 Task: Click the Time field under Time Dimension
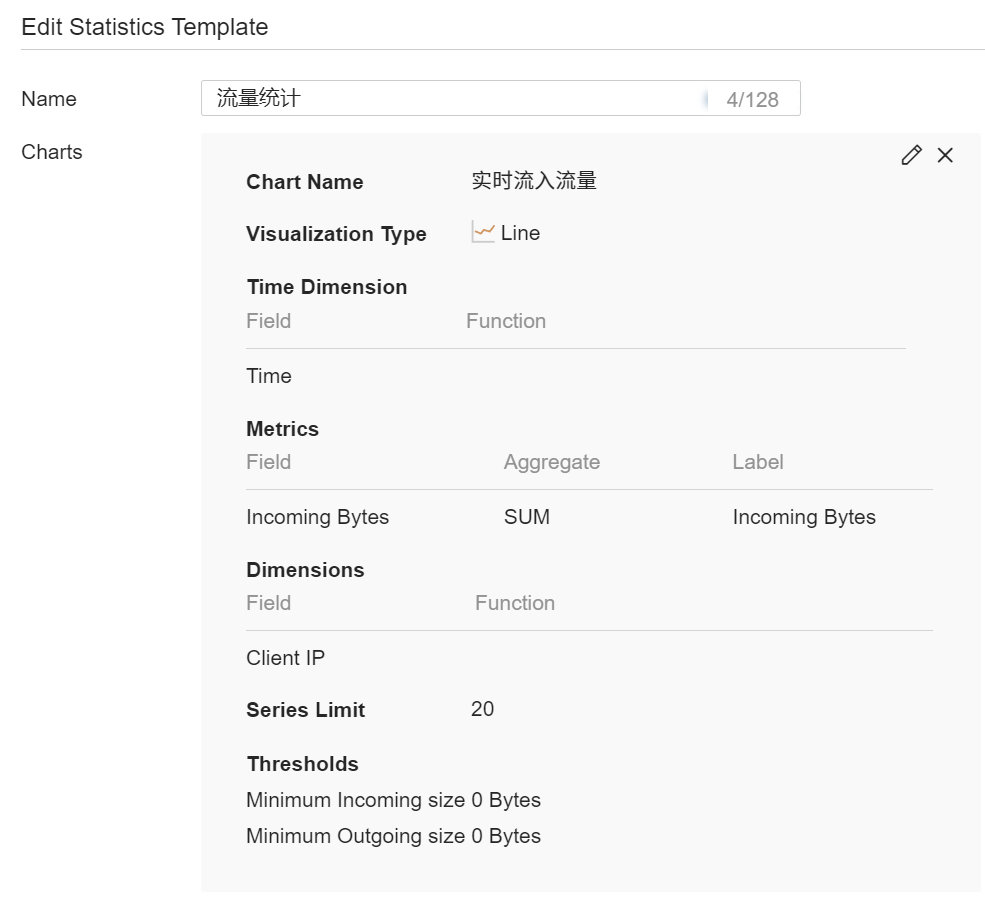coord(269,376)
